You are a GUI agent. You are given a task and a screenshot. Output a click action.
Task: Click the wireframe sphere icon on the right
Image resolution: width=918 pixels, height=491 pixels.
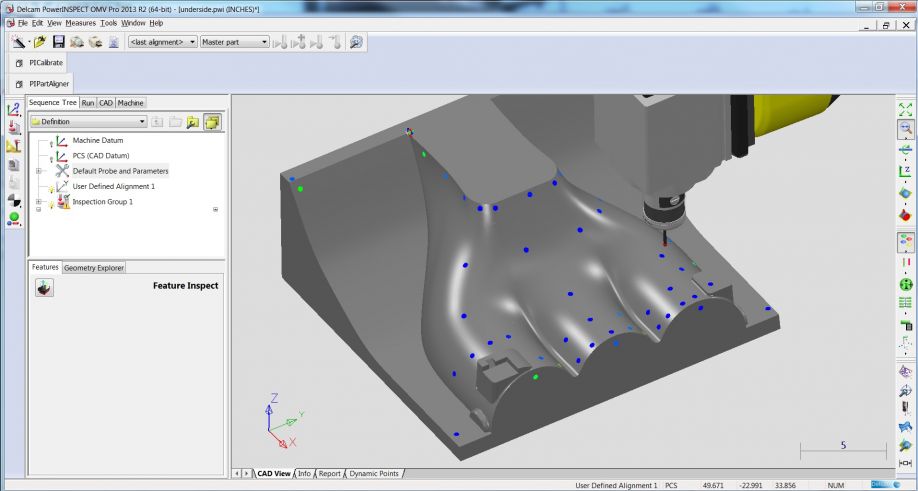(905, 372)
